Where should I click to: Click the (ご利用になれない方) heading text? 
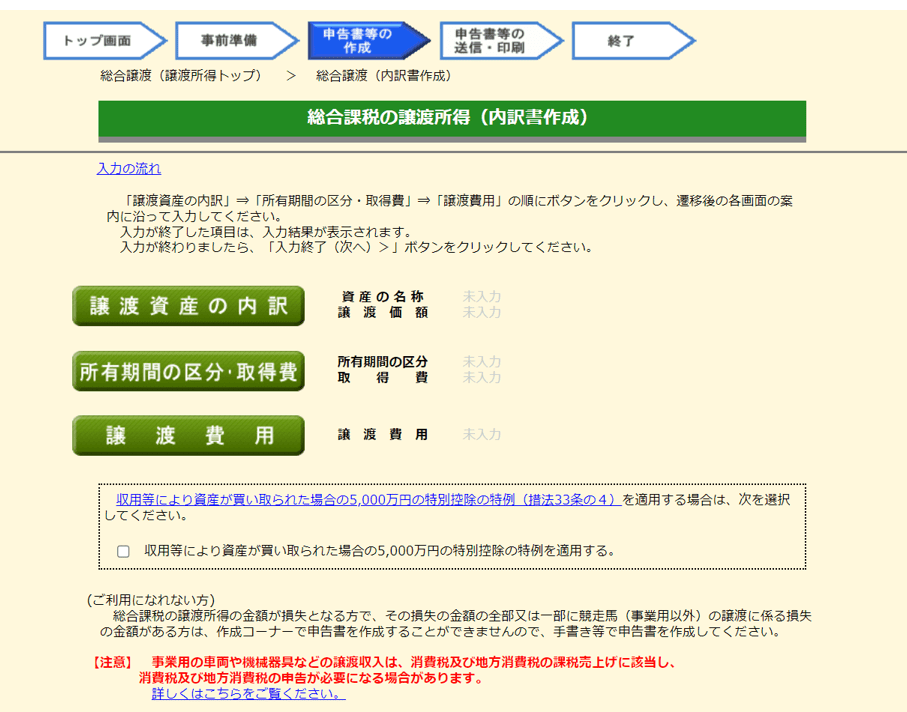(151, 600)
